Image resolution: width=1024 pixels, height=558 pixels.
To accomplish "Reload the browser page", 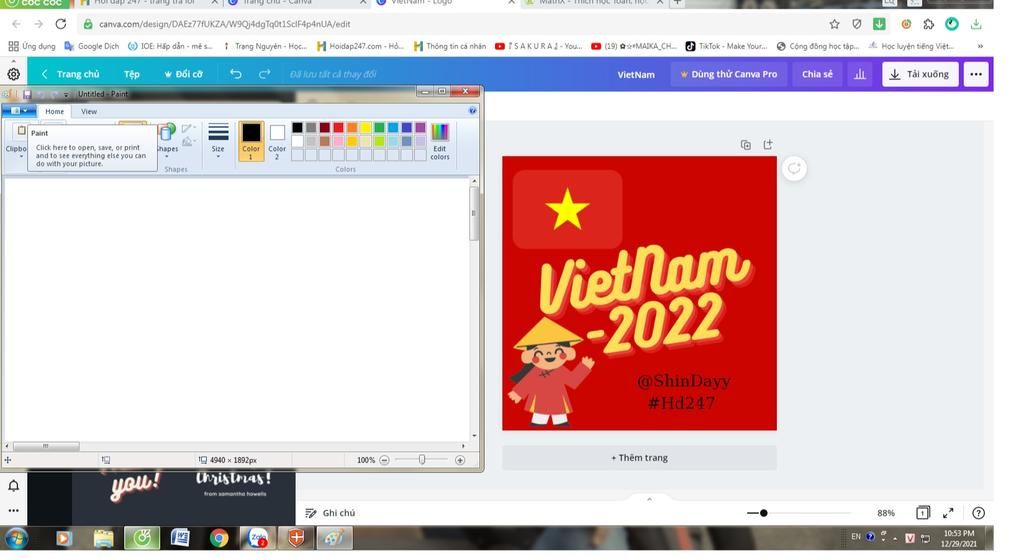I will [x=61, y=24].
